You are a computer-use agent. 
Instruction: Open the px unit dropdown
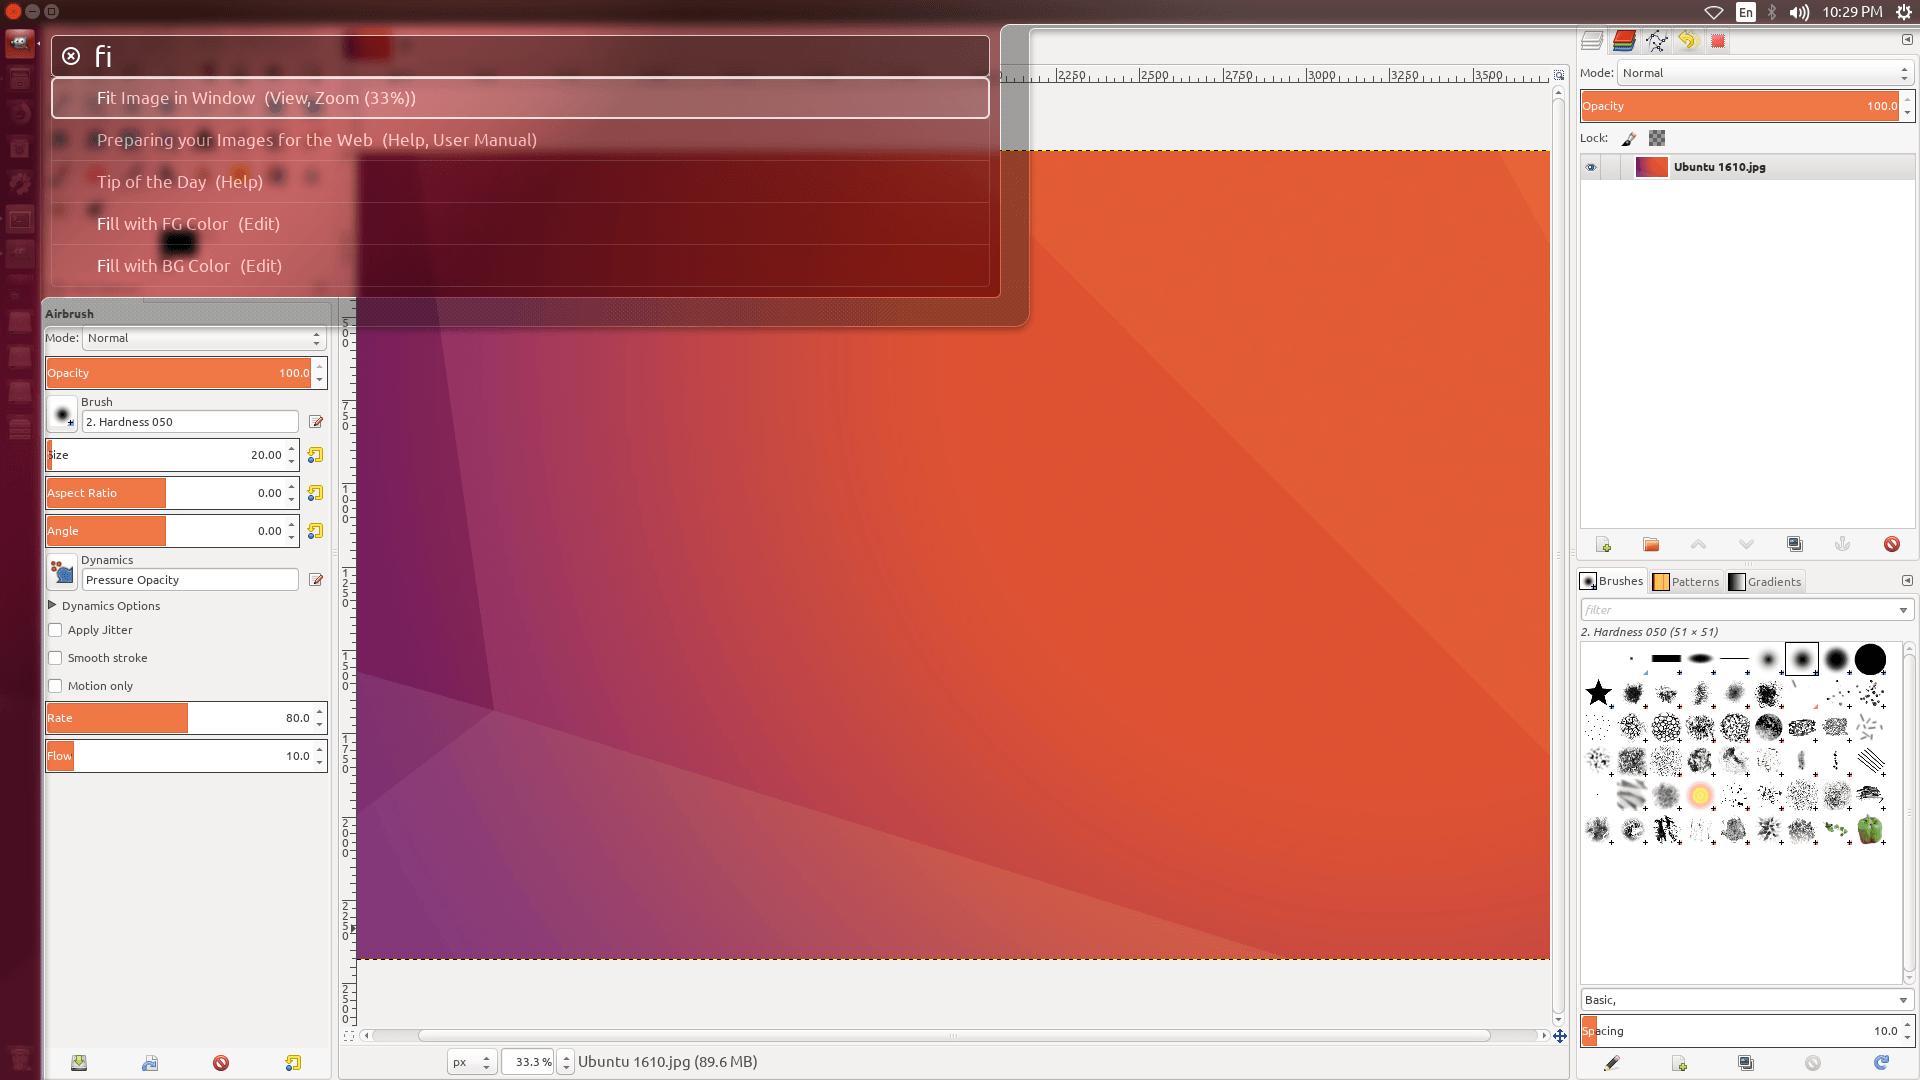coord(471,1062)
